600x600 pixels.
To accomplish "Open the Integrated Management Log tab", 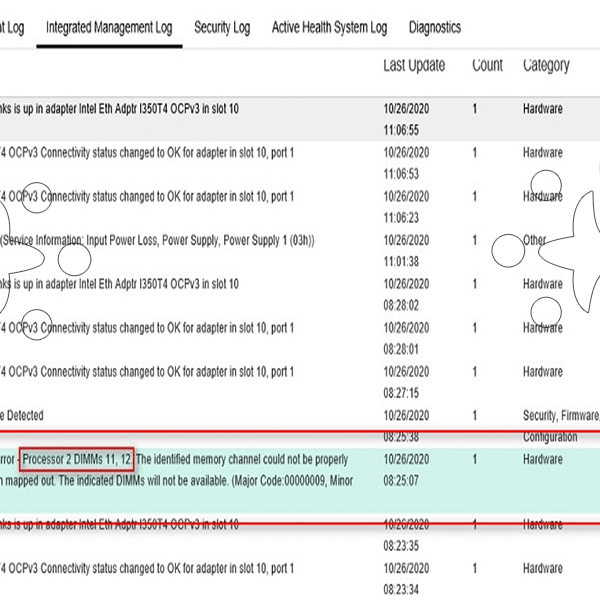I will tap(109, 28).
